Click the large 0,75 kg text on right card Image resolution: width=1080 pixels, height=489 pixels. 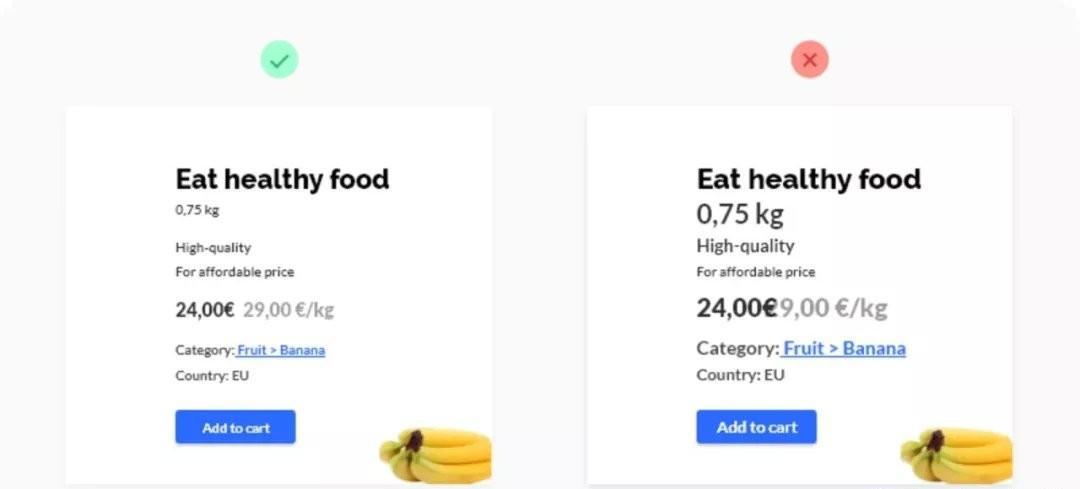tap(740, 215)
